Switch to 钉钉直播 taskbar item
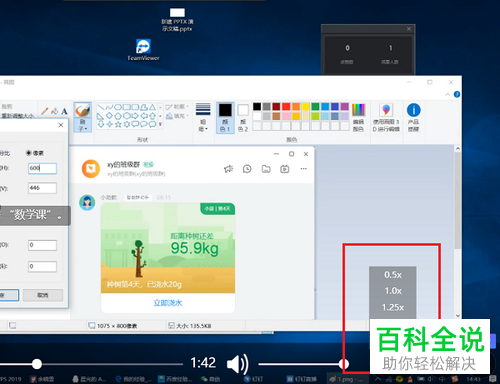 coord(301,379)
